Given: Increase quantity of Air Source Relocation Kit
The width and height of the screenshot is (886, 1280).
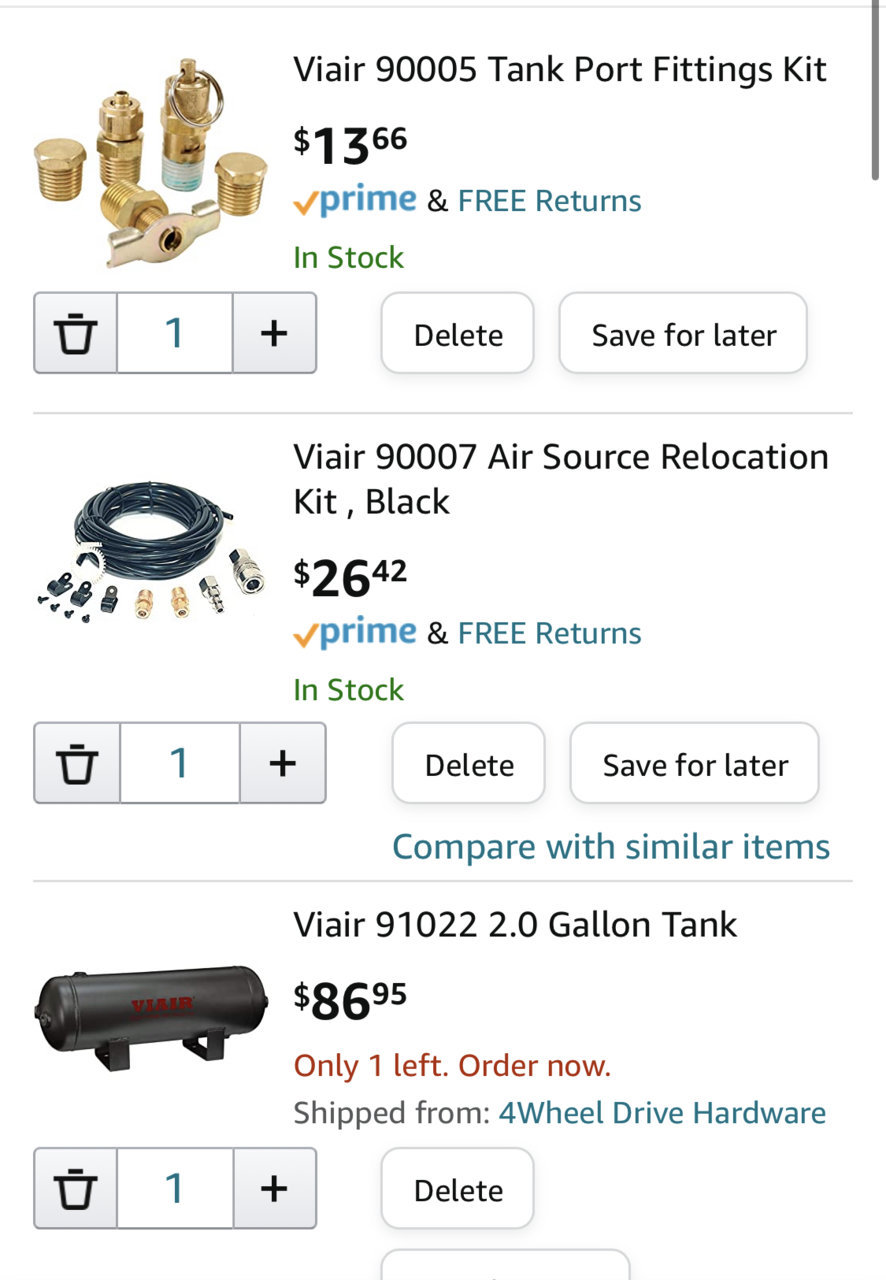Looking at the screenshot, I should click(x=282, y=763).
